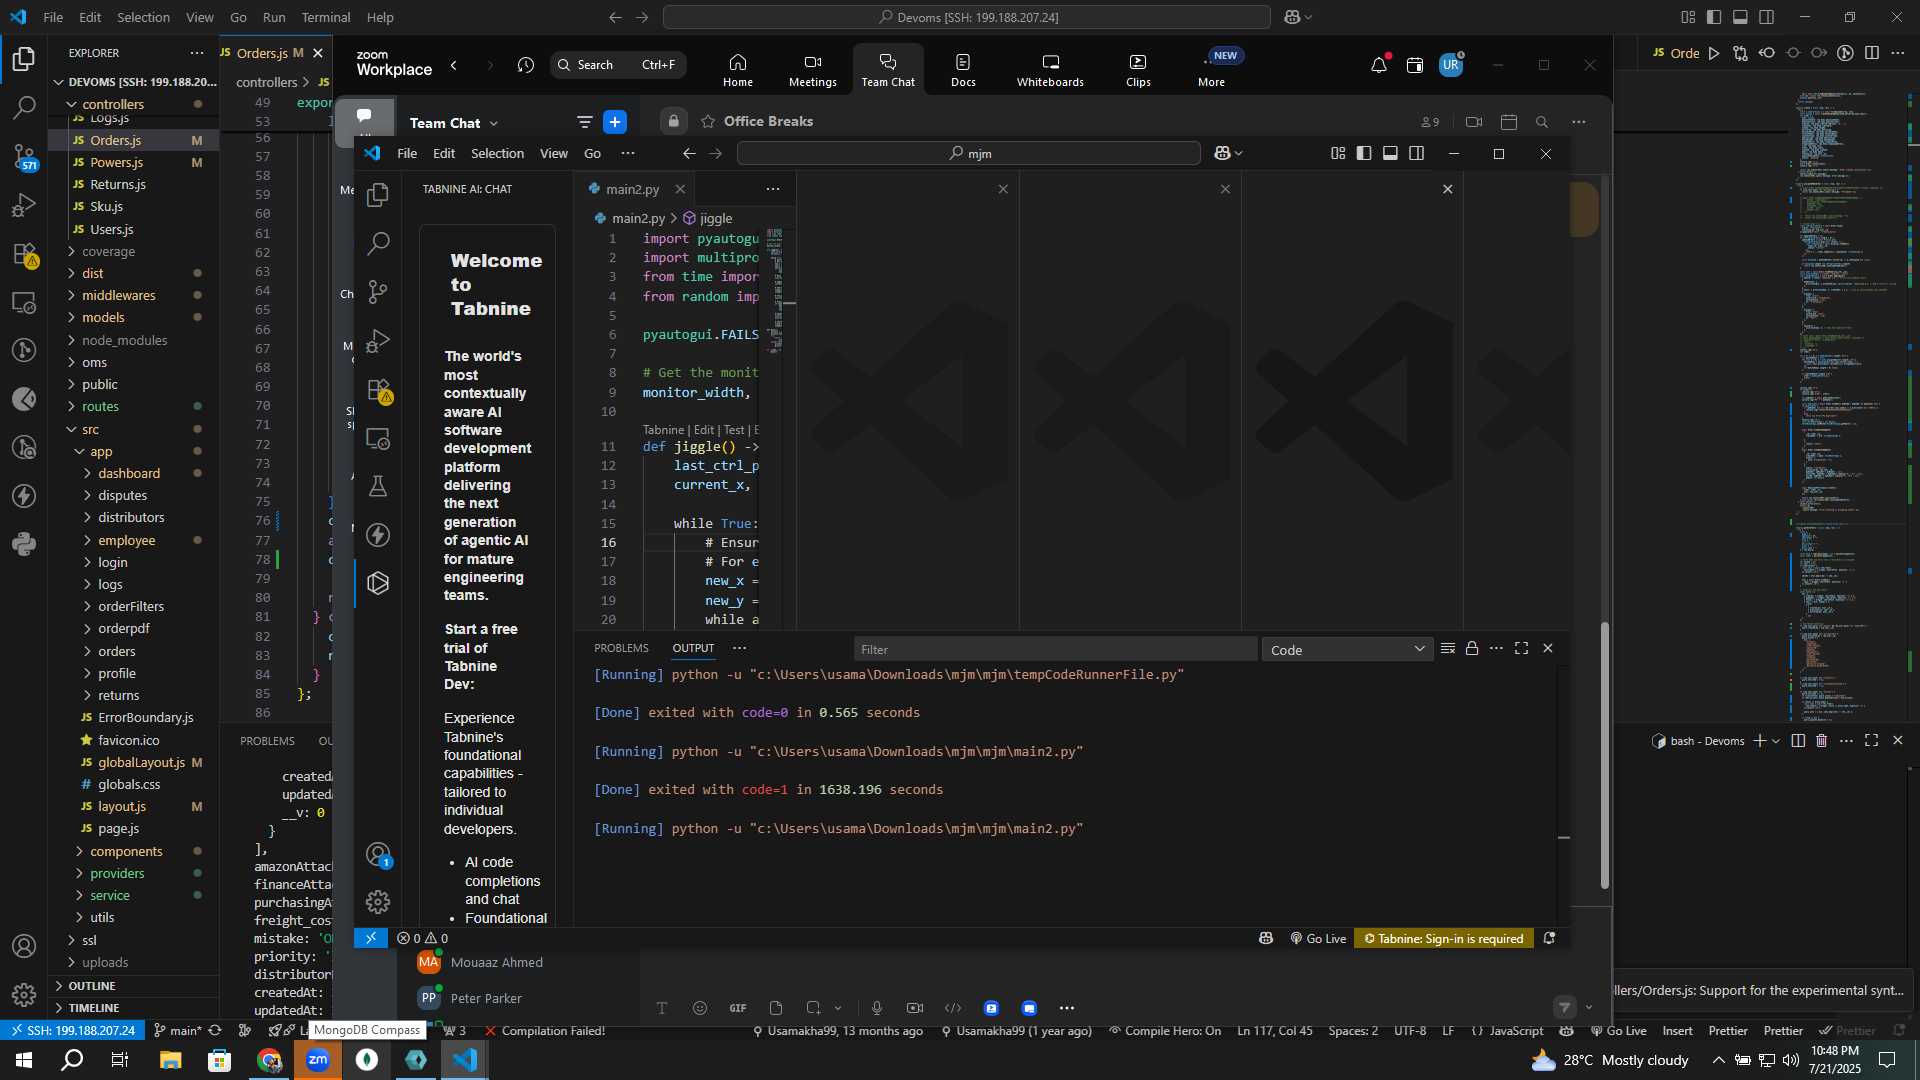Click the code snippet icon in Zoom composer
The height and width of the screenshot is (1080, 1920).
pyautogui.click(x=953, y=1008)
